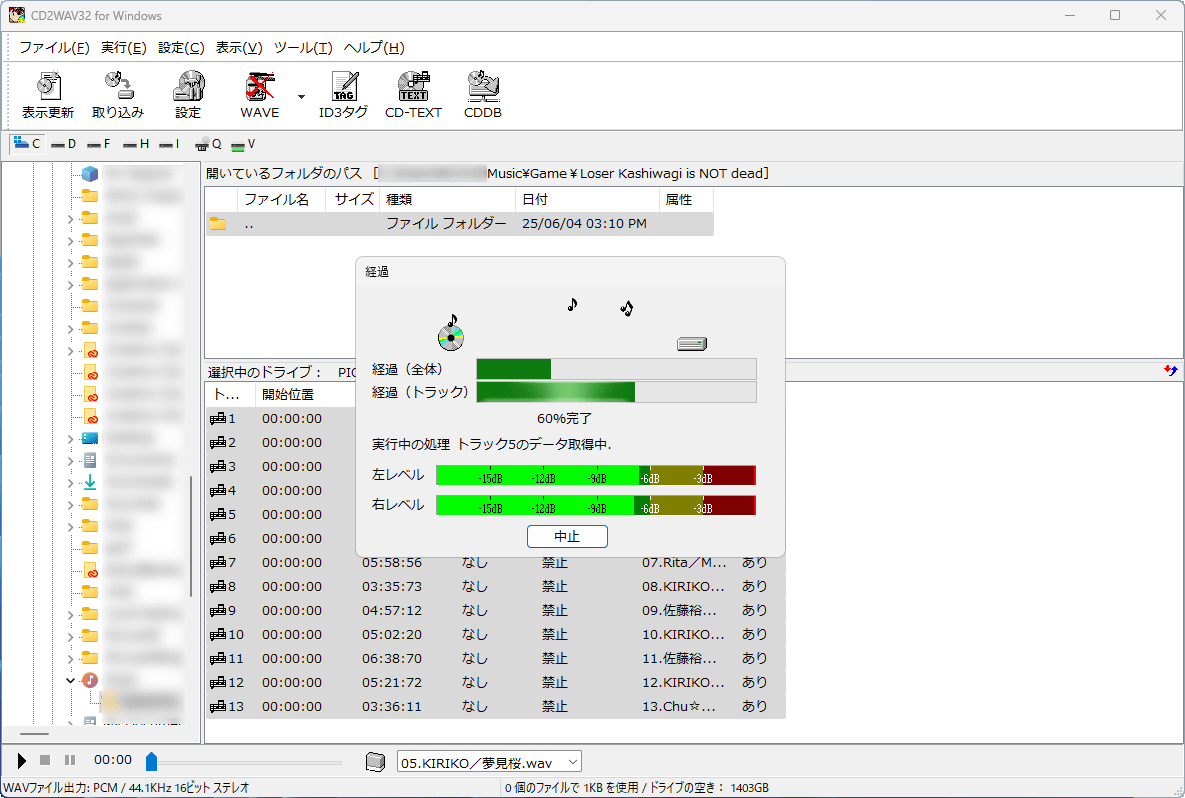Click the drive icon beside the wav dropdown
This screenshot has height=798, width=1185.
tap(376, 762)
